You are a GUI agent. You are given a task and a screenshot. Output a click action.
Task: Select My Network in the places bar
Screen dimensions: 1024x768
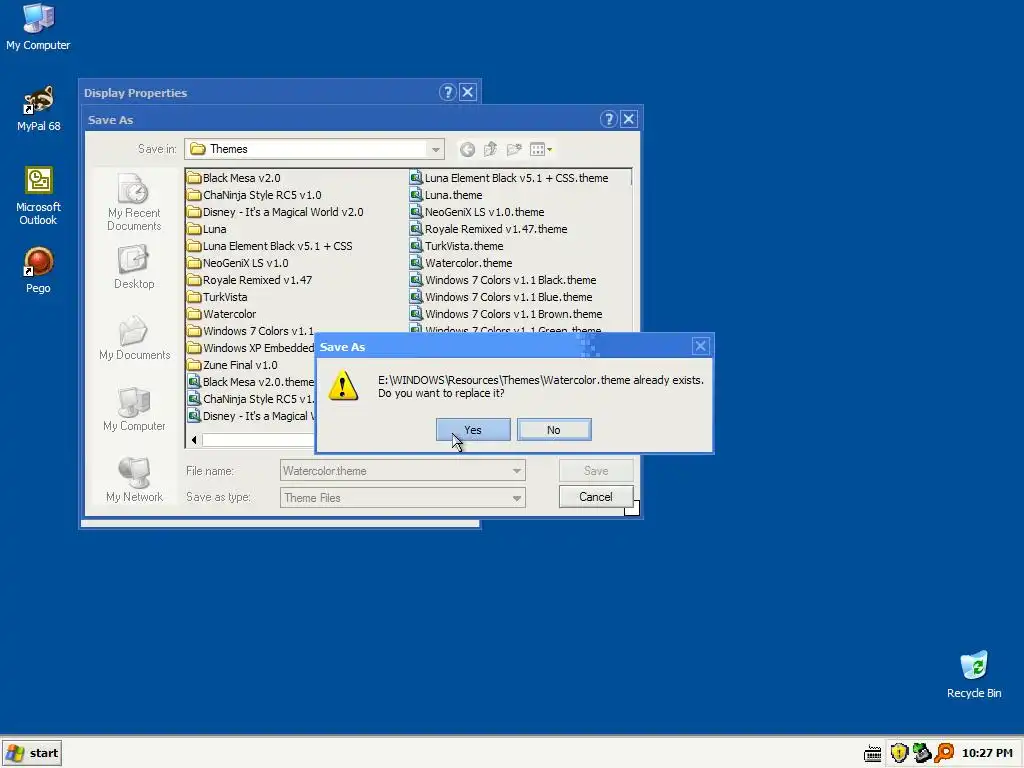pos(134,480)
